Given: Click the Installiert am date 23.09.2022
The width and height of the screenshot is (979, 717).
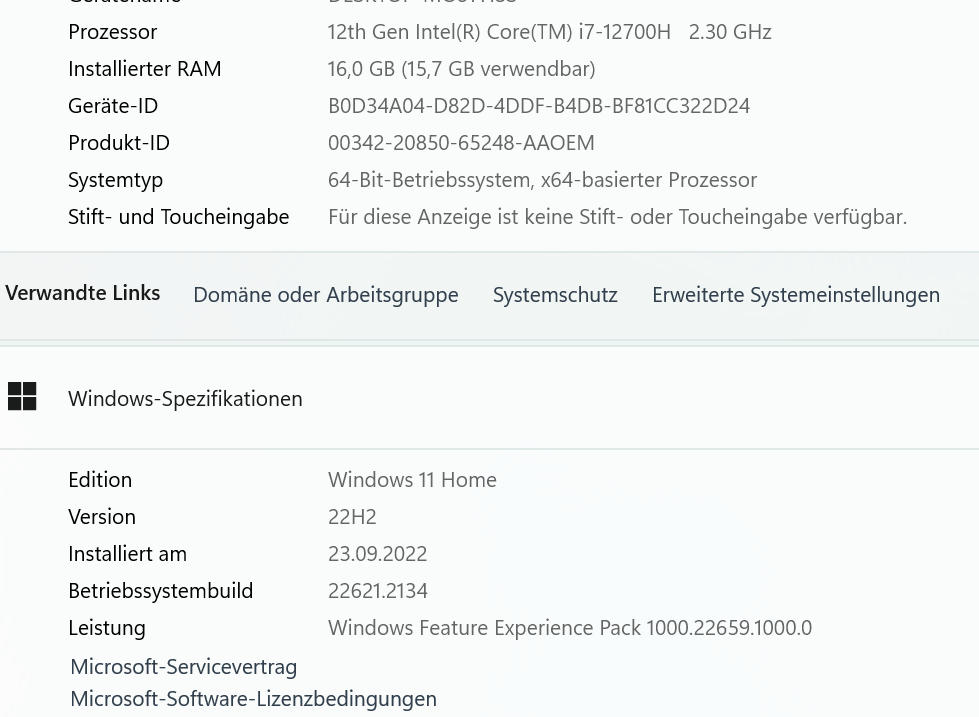Looking at the screenshot, I should pos(378,554).
